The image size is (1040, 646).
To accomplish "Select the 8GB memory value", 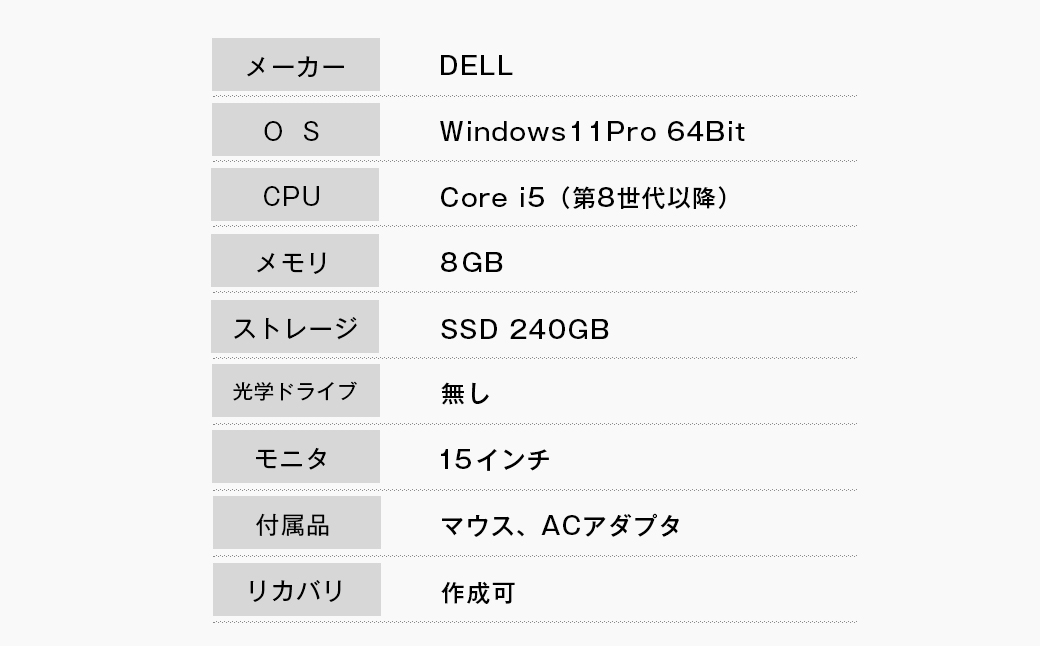I will tap(471, 263).
